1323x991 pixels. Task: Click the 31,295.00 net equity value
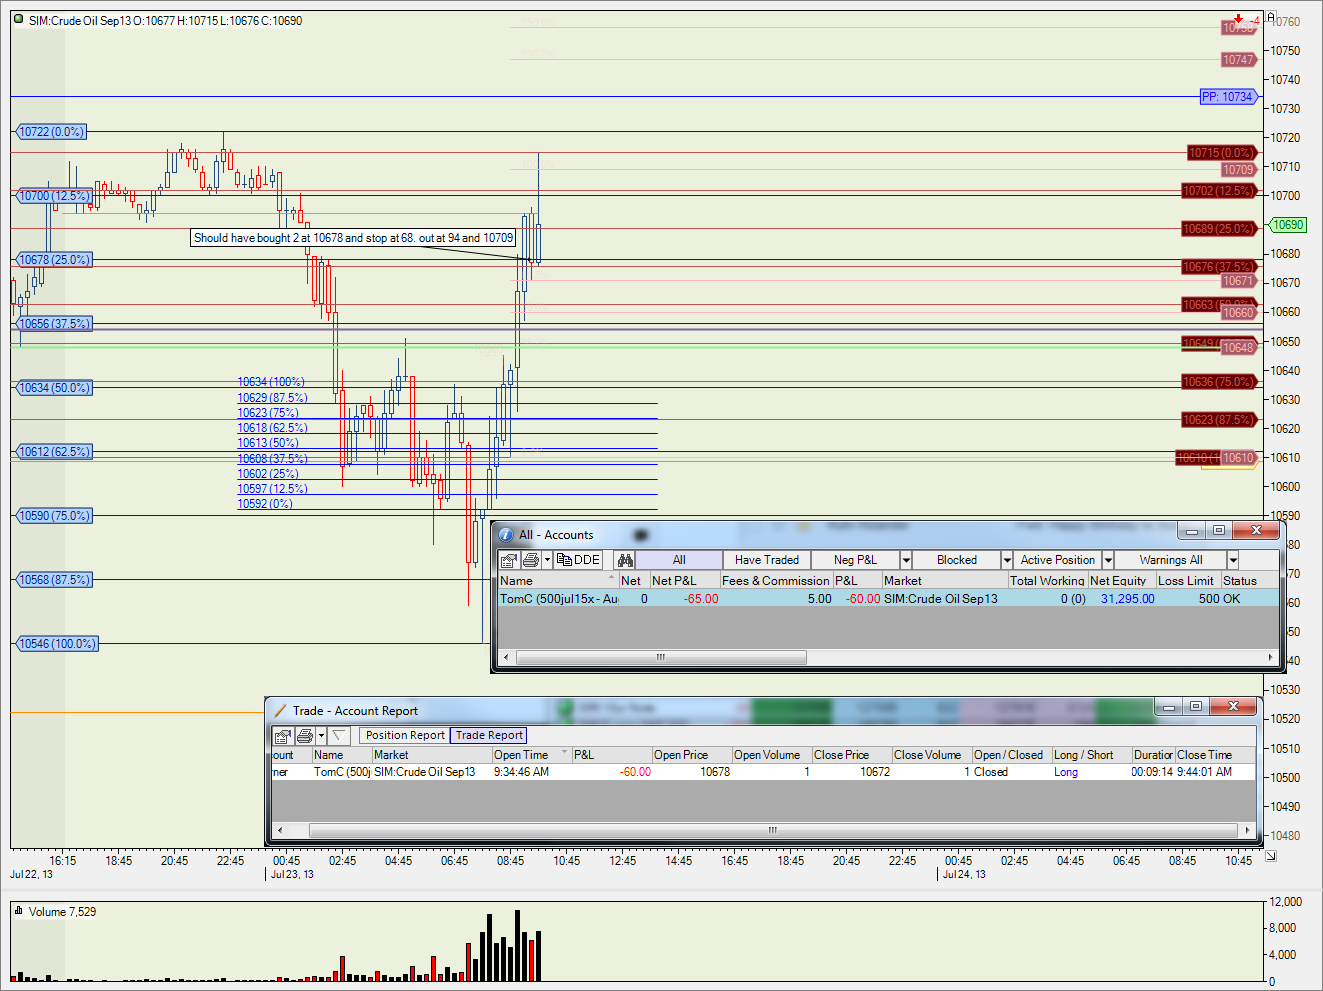coord(1127,599)
